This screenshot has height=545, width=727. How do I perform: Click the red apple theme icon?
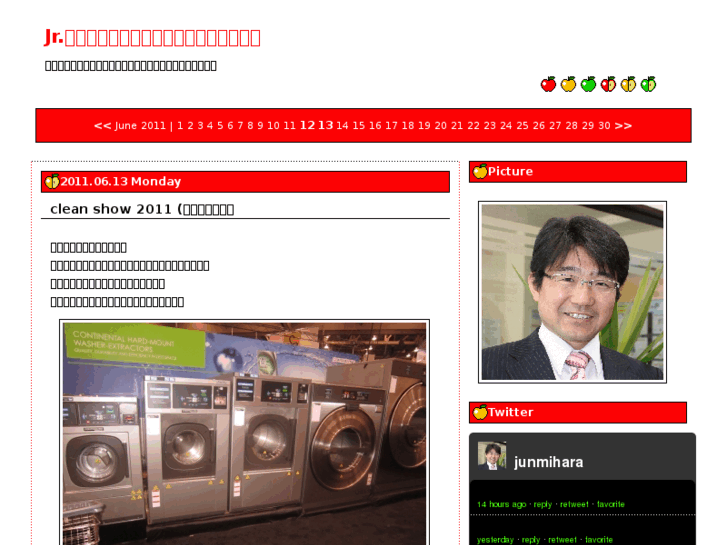[548, 84]
